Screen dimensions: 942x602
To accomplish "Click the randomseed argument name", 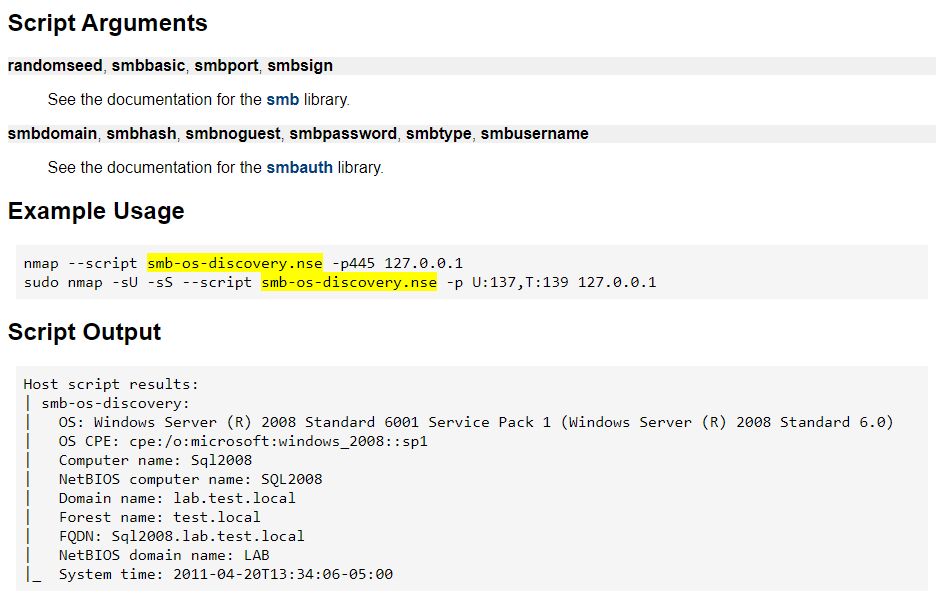I will 55,65.
